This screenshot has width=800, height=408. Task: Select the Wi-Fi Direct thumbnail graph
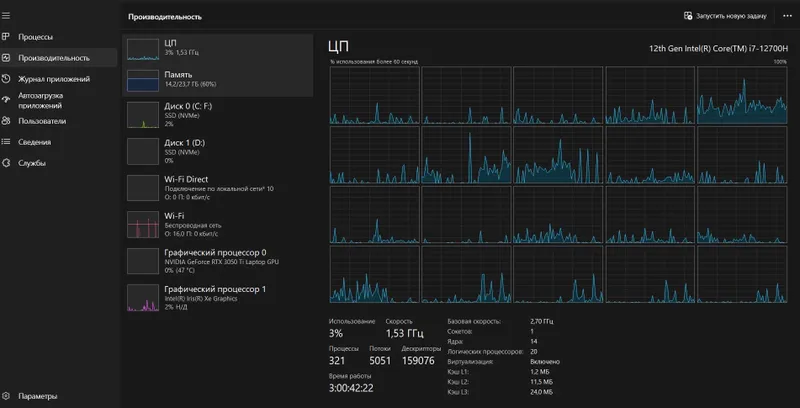coord(143,188)
